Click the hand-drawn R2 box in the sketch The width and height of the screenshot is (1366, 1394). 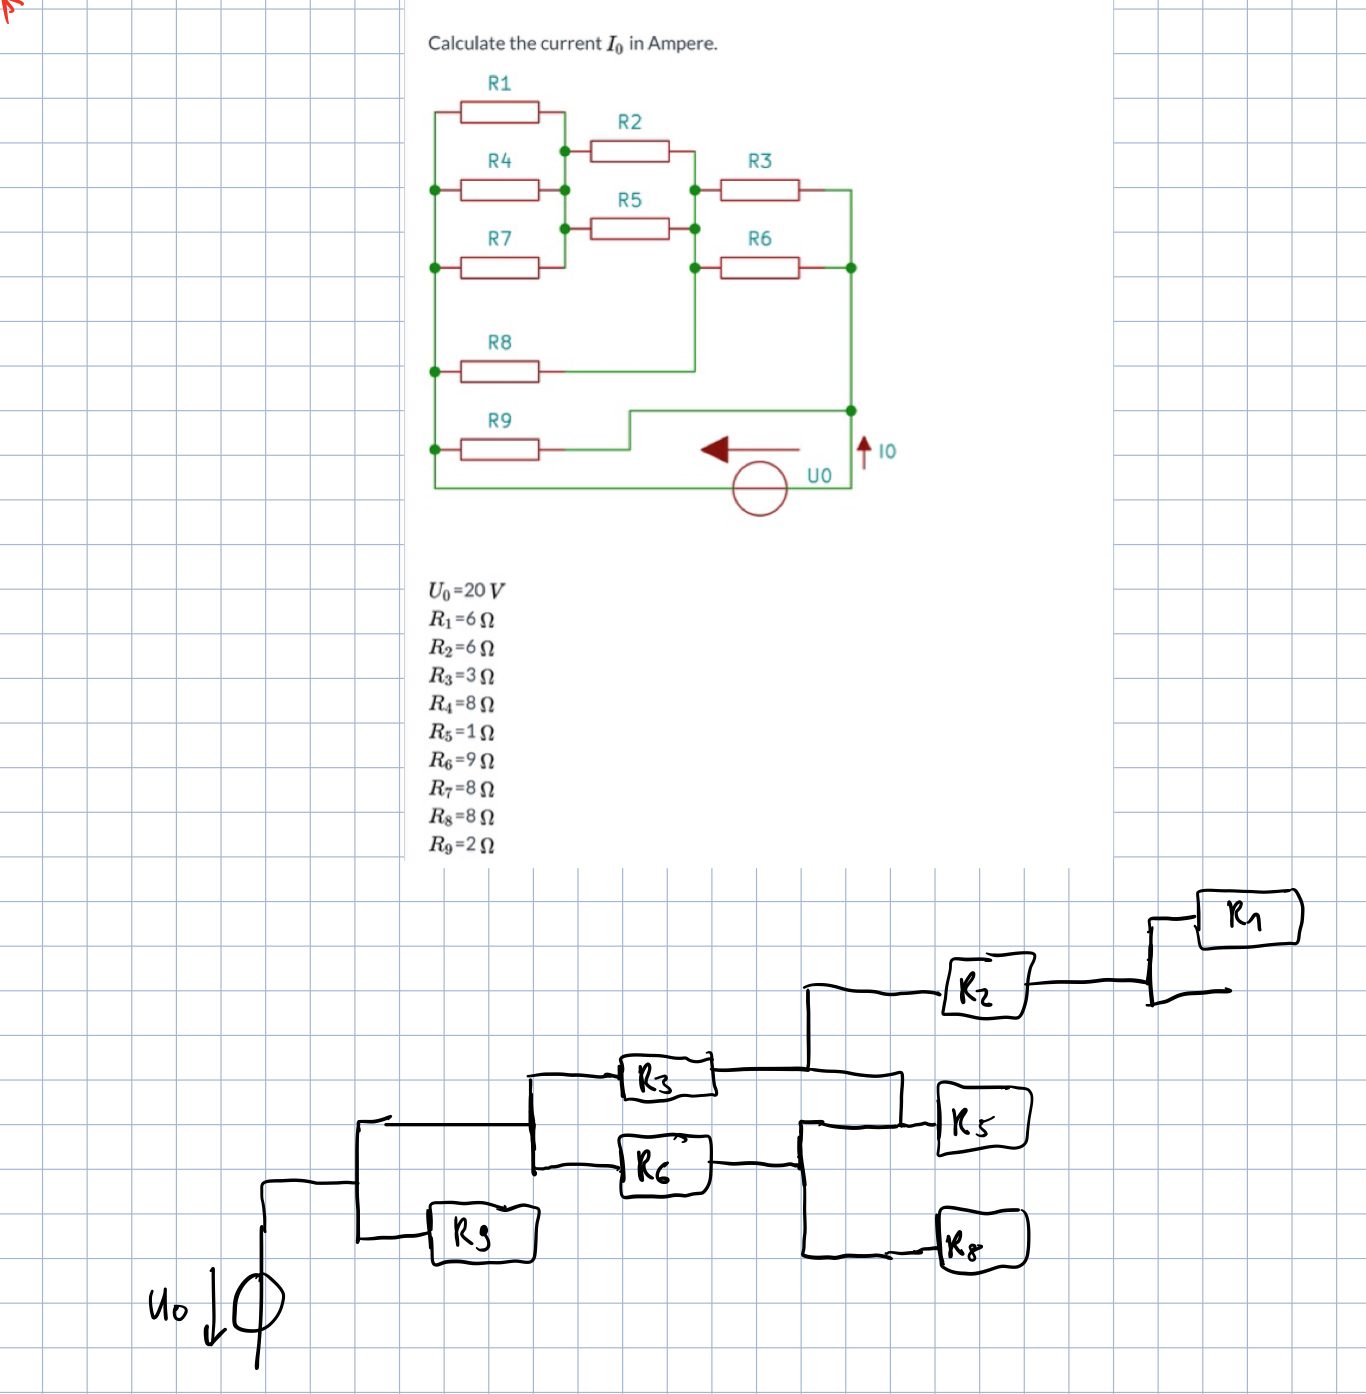coord(988,987)
